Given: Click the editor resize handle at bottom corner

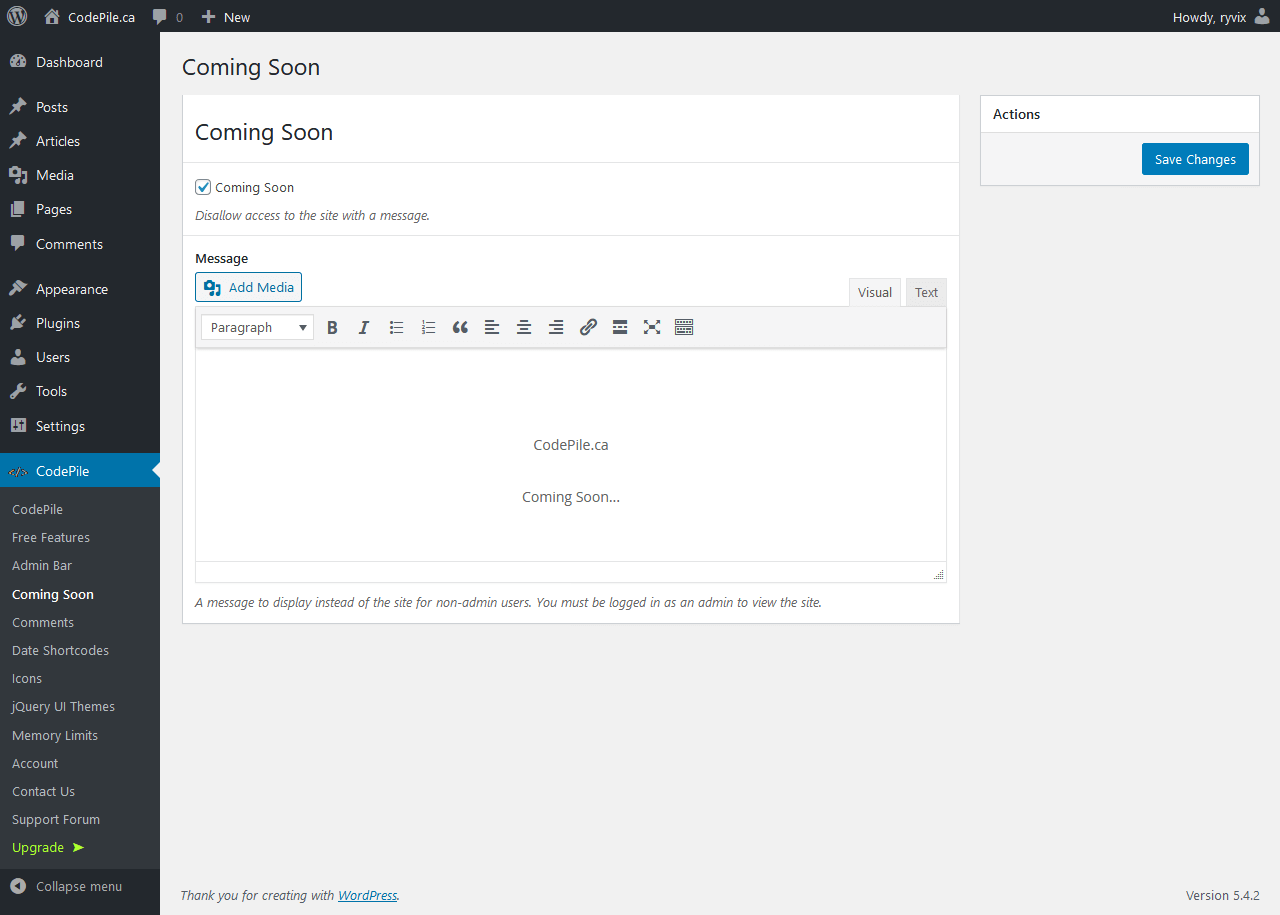Looking at the screenshot, I should (x=939, y=574).
